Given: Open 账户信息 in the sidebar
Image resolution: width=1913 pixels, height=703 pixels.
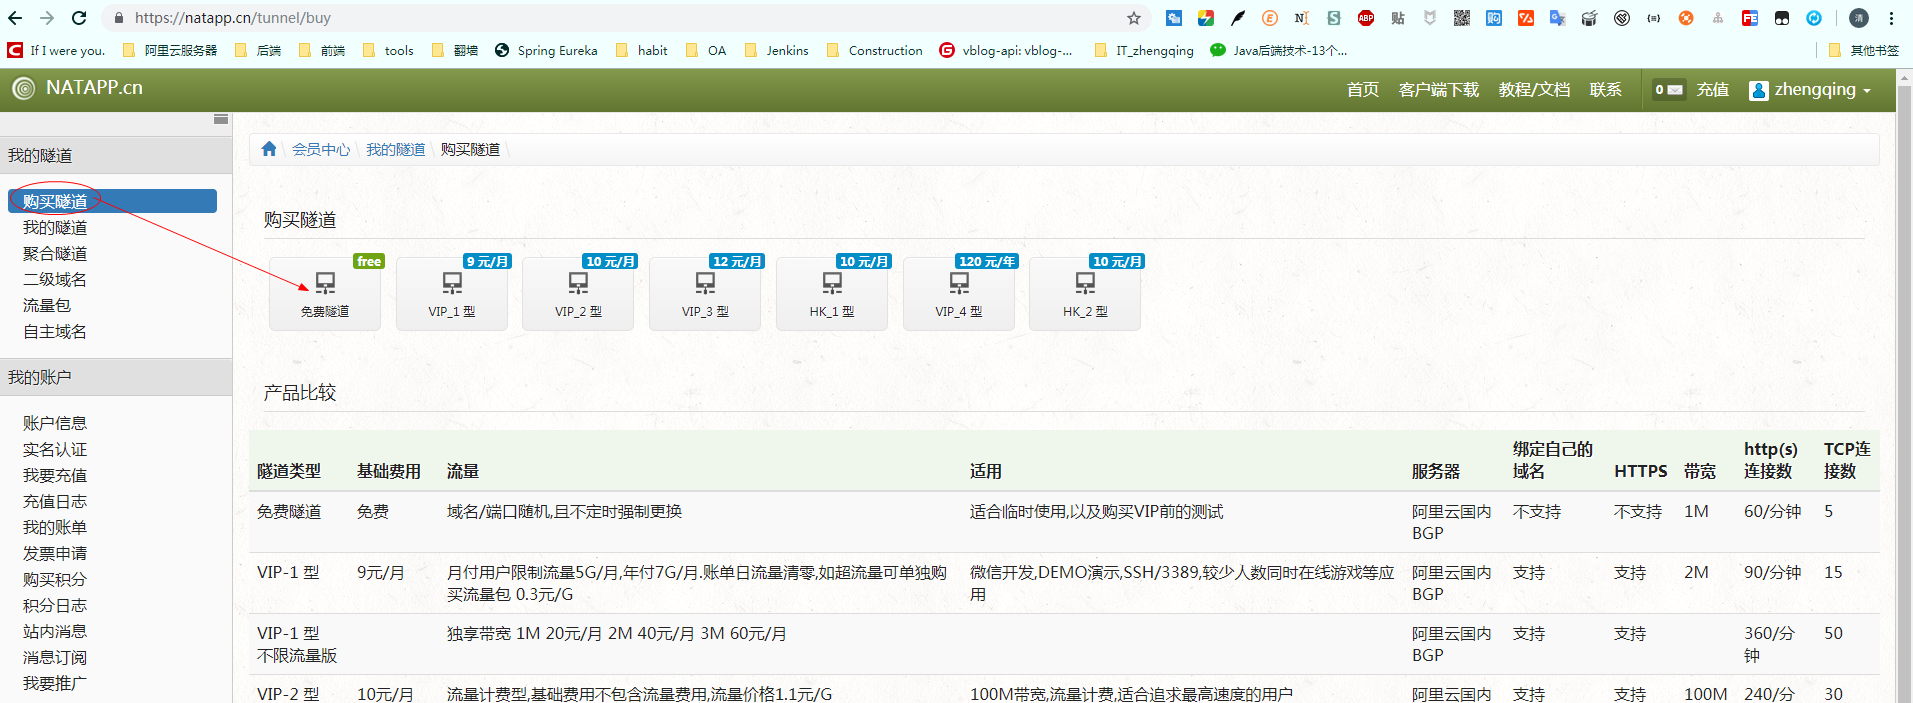Looking at the screenshot, I should (55, 423).
